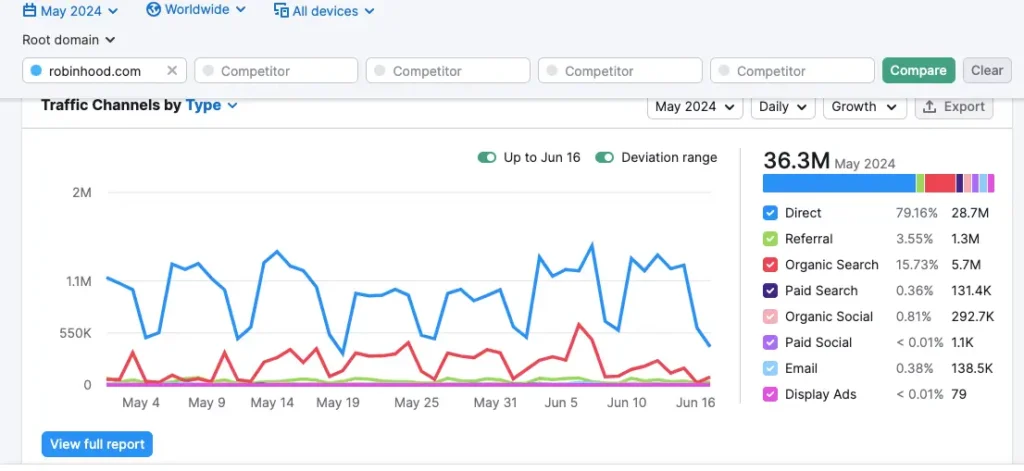
Task: Uncheck the Paid Search checkbox
Action: coord(771,291)
